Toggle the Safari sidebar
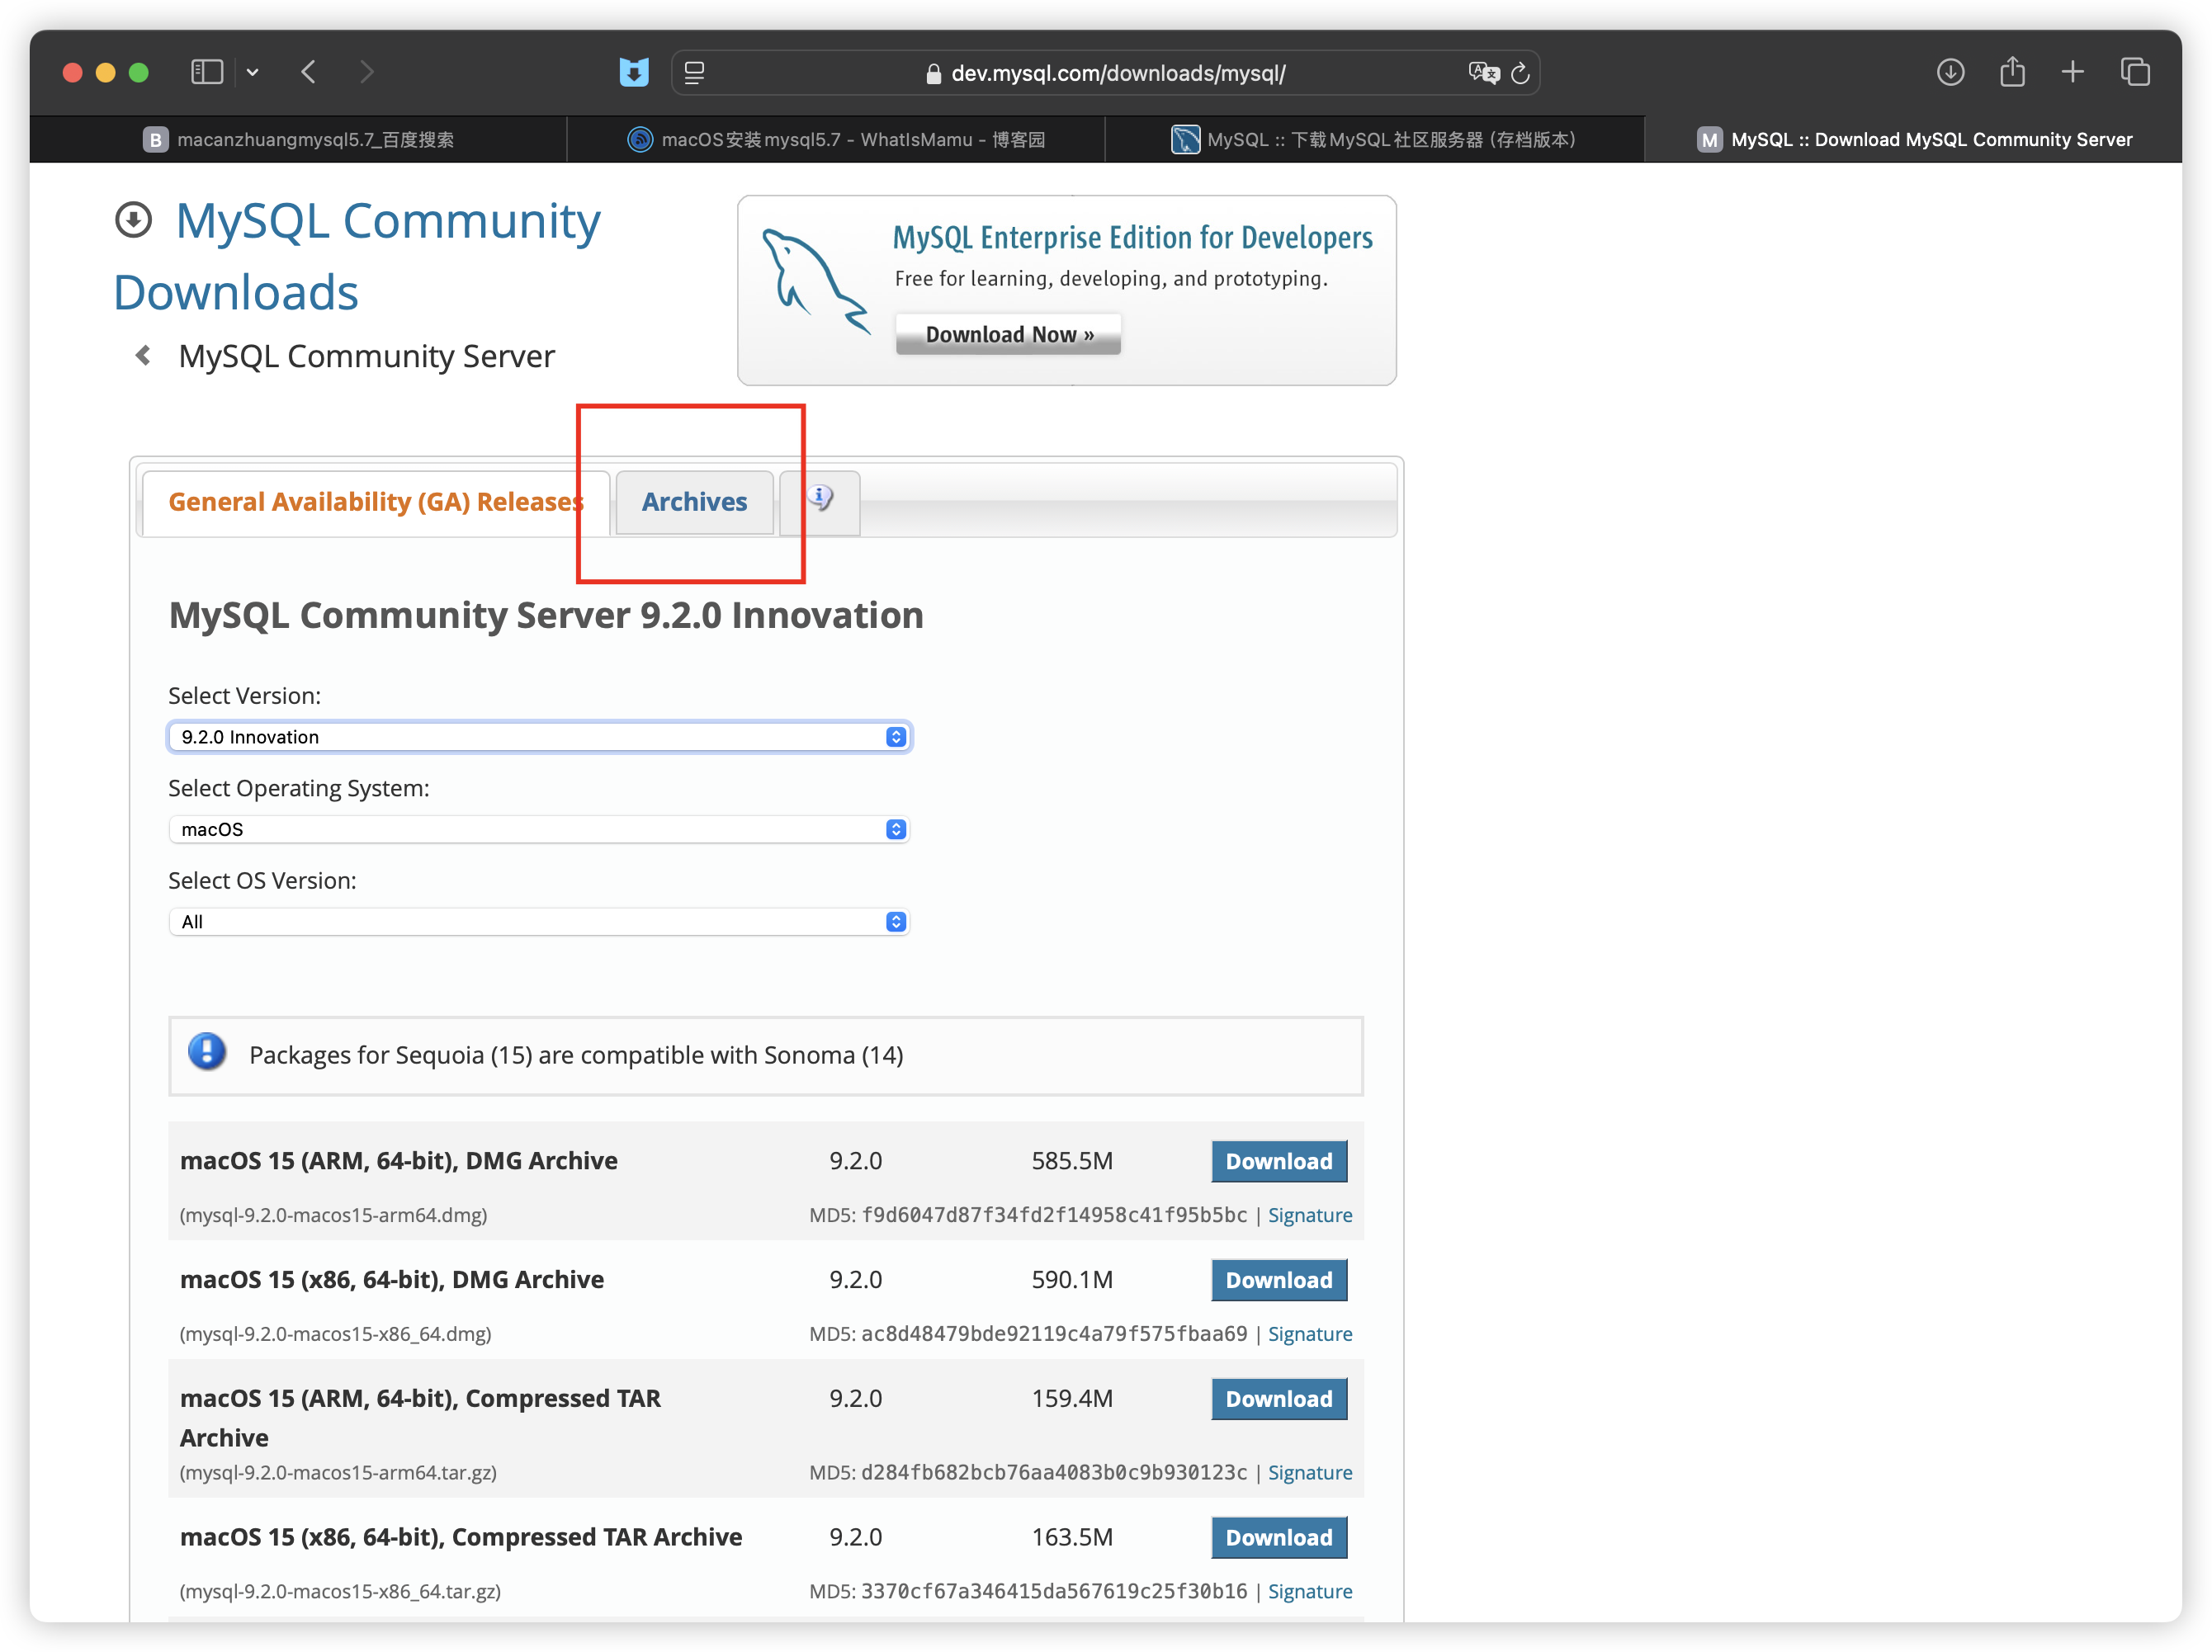Screen dimensions: 2212x1652 [x=207, y=72]
